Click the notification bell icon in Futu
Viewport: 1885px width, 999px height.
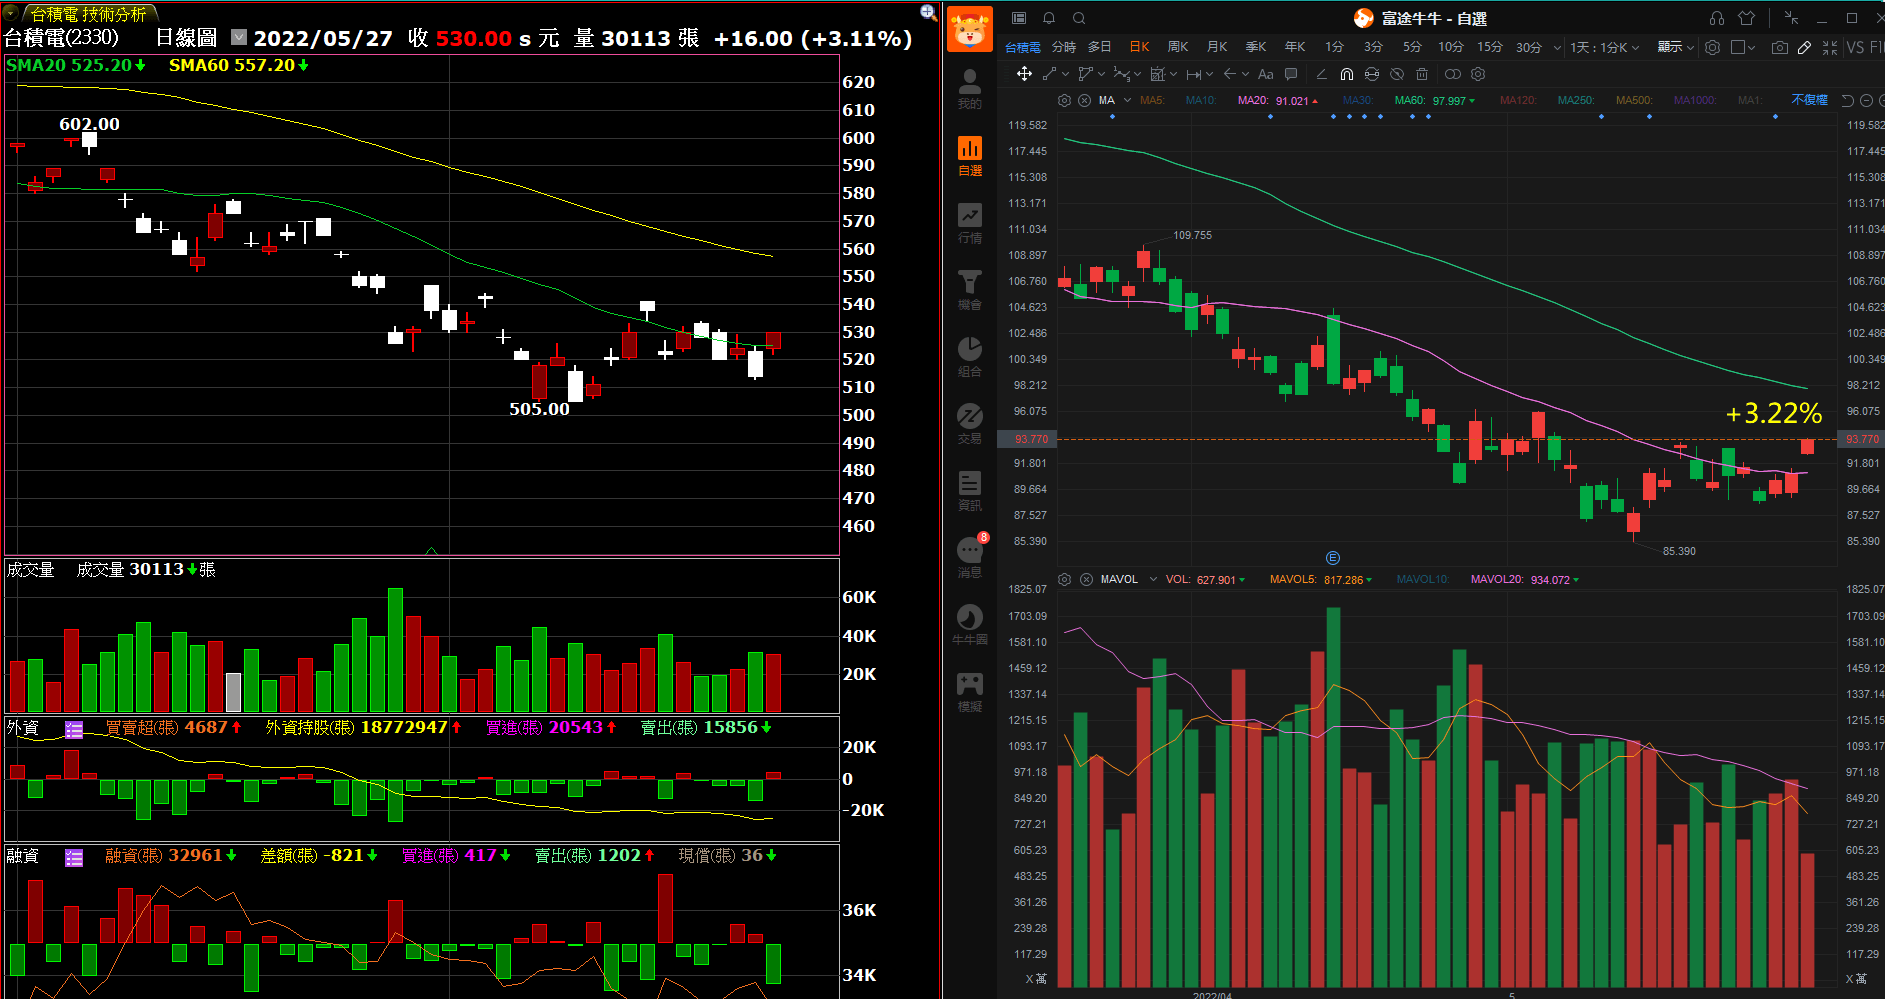pyautogui.click(x=1049, y=18)
